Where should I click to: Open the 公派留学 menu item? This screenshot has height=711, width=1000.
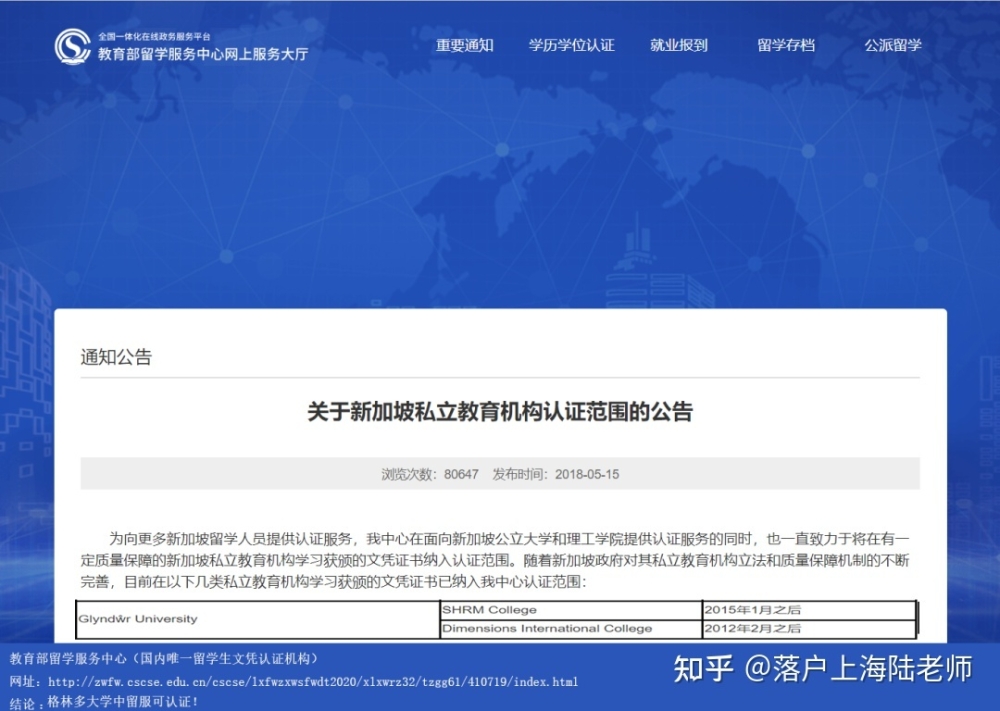(x=893, y=45)
